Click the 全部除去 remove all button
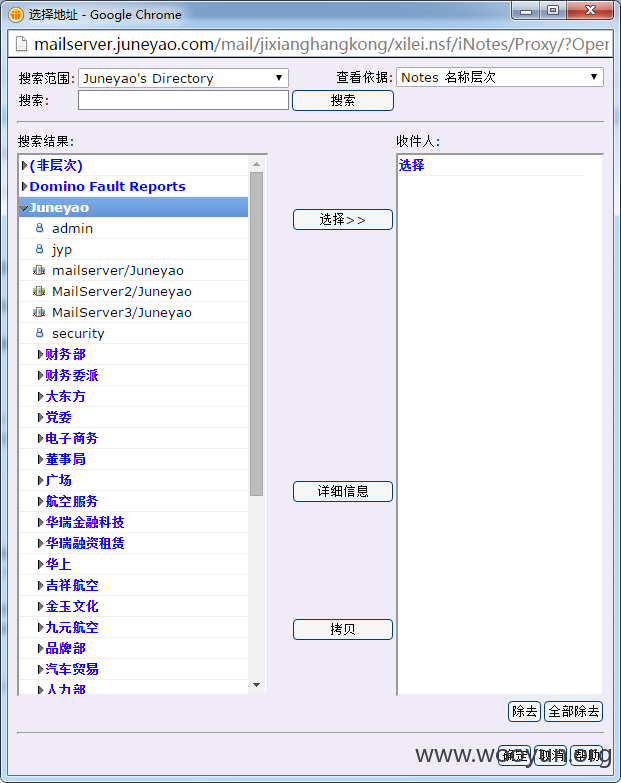 [x=574, y=711]
